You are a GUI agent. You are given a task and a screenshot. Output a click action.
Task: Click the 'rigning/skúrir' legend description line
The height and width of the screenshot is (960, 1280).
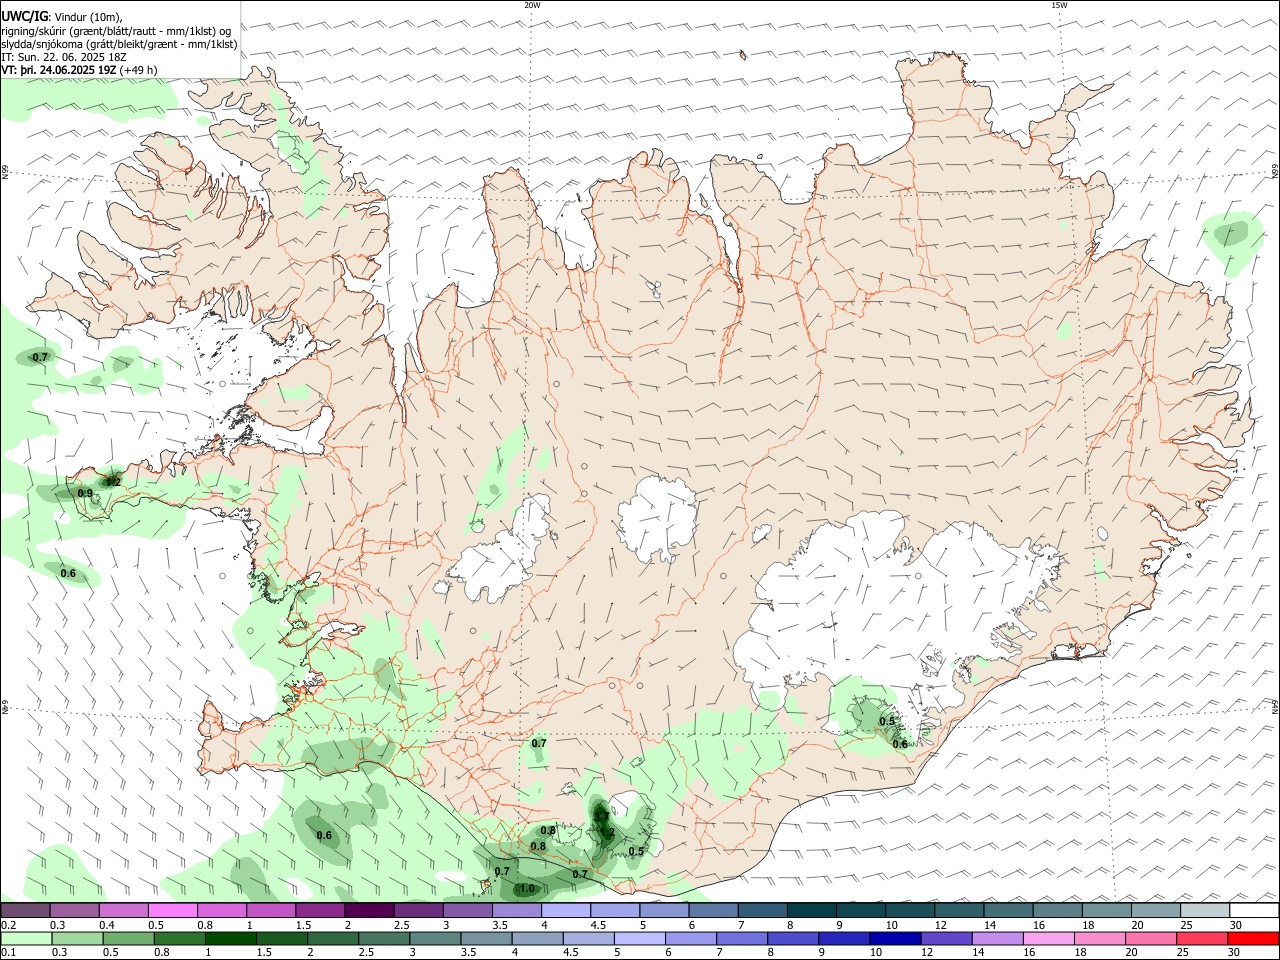click(x=116, y=31)
